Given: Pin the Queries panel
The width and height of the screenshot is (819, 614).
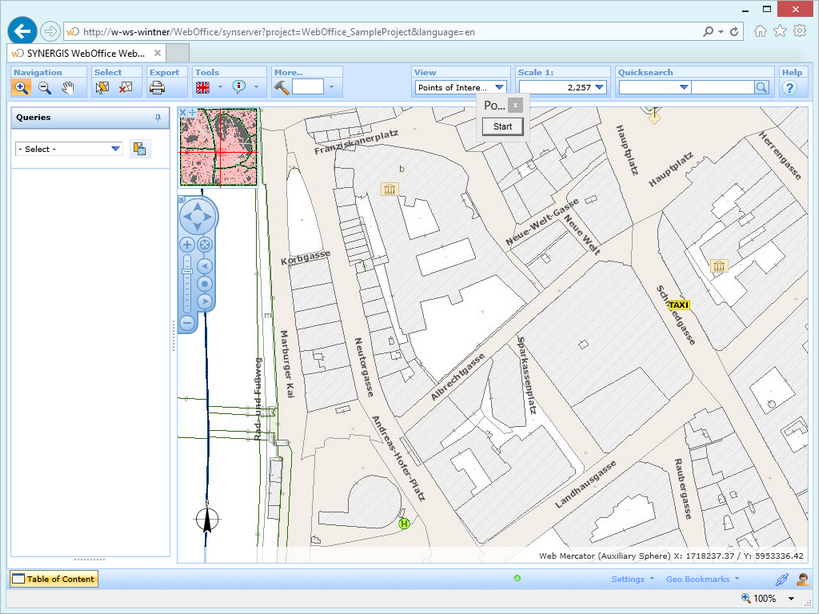Looking at the screenshot, I should pos(157,118).
